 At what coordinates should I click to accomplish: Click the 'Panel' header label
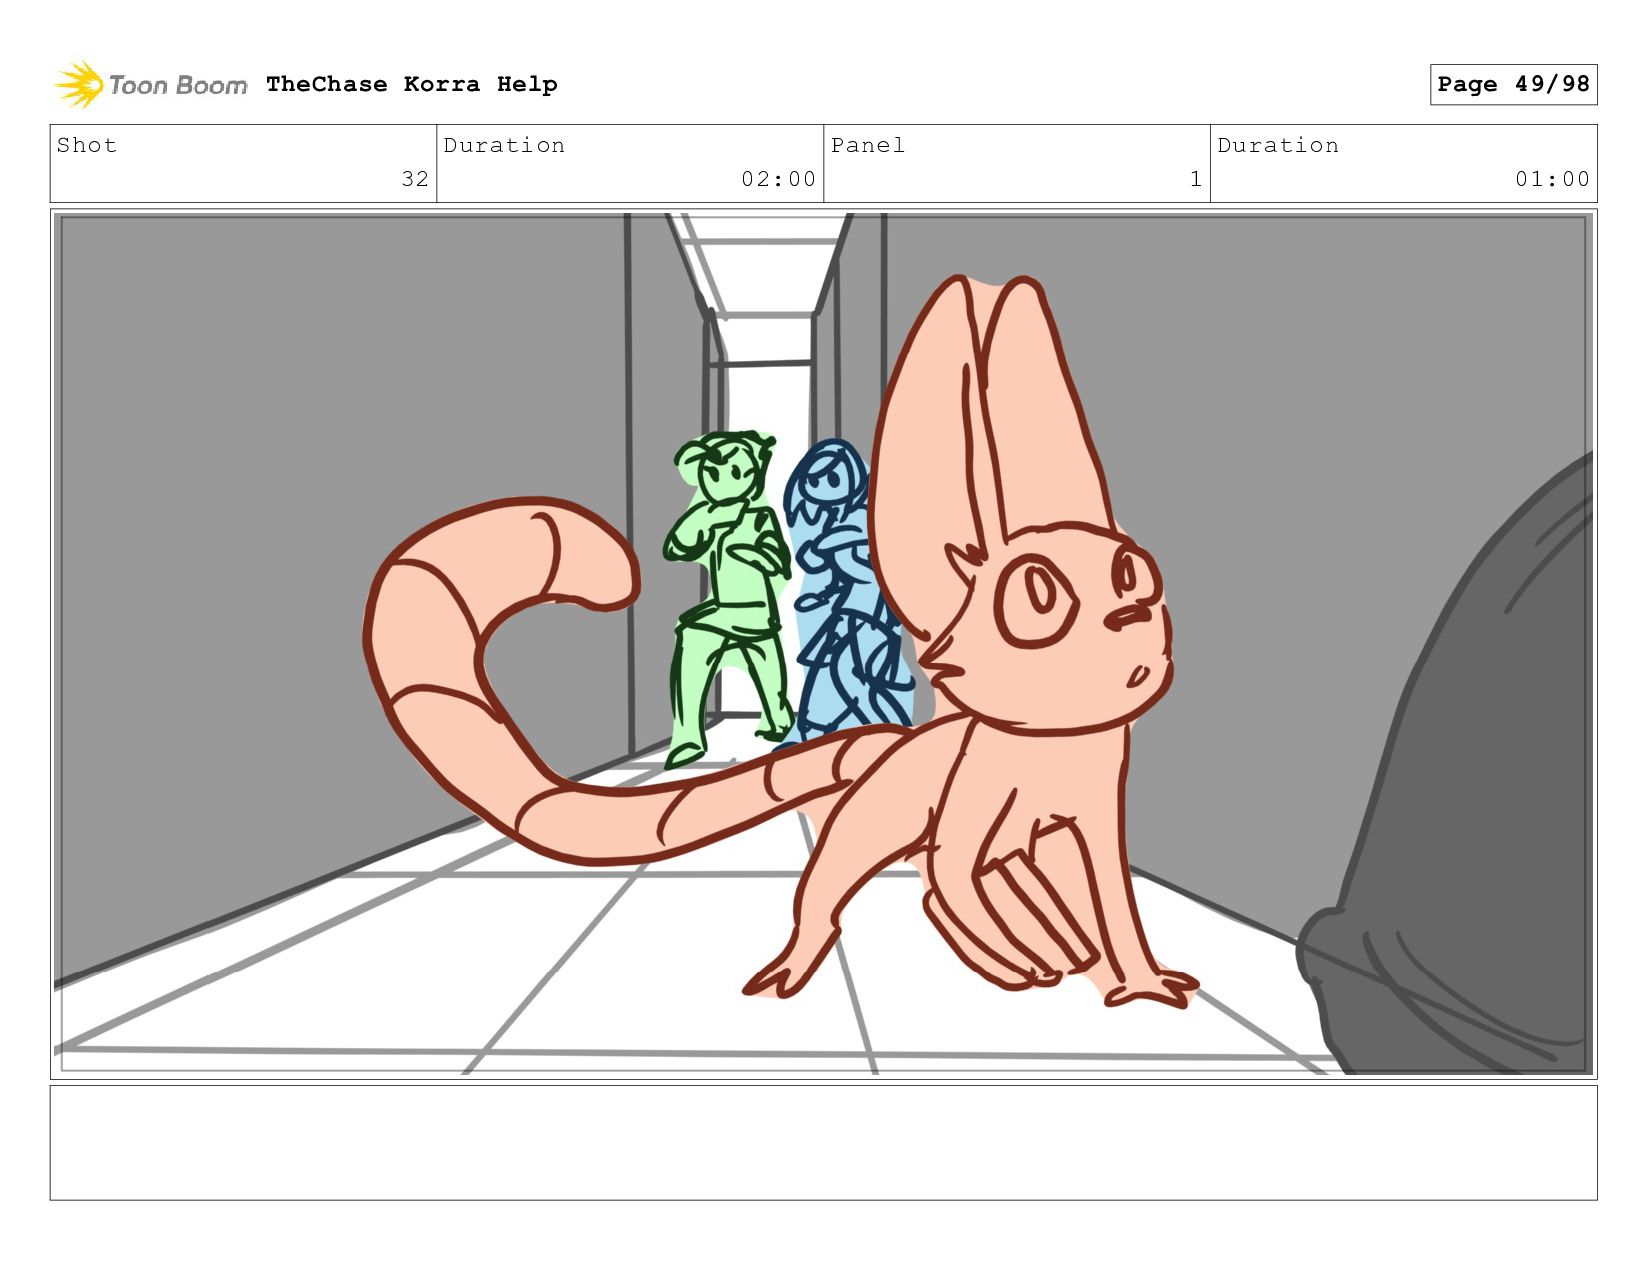click(x=868, y=145)
